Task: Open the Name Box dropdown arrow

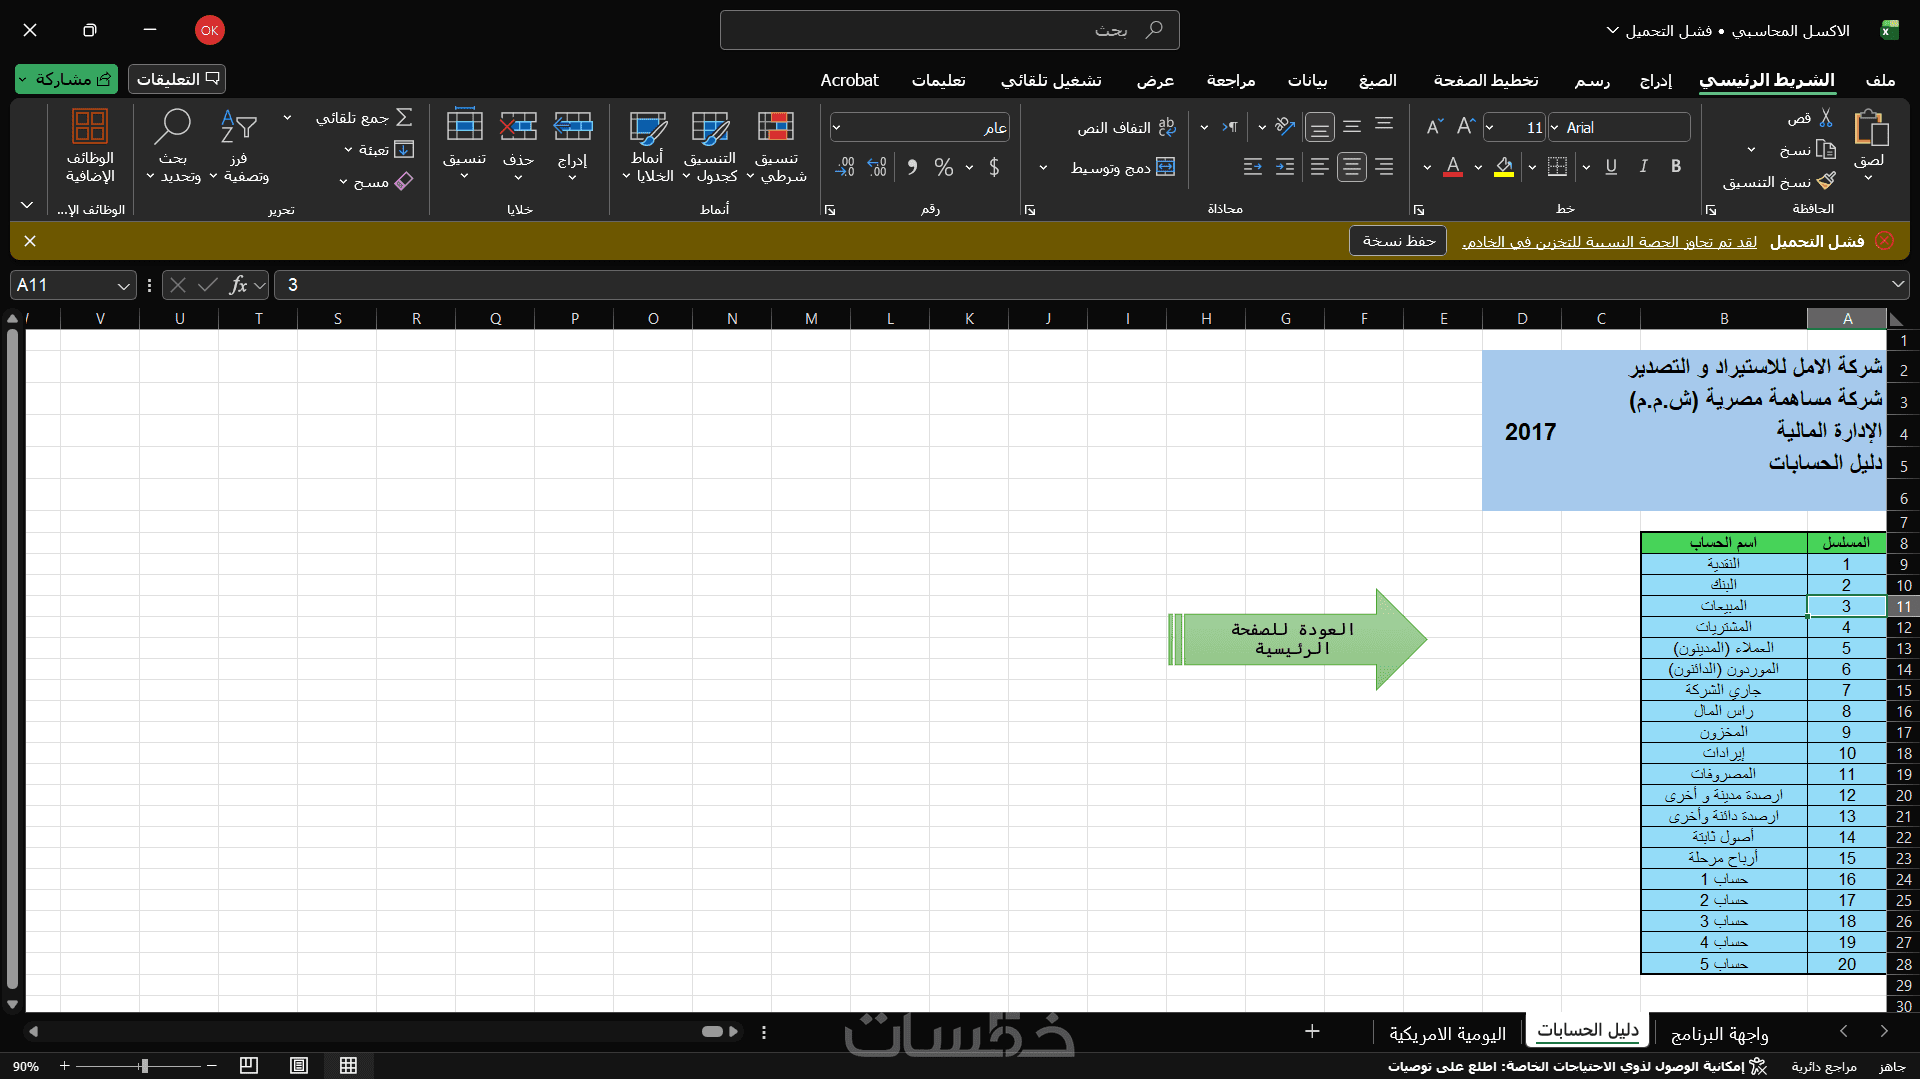Action: 123,286
